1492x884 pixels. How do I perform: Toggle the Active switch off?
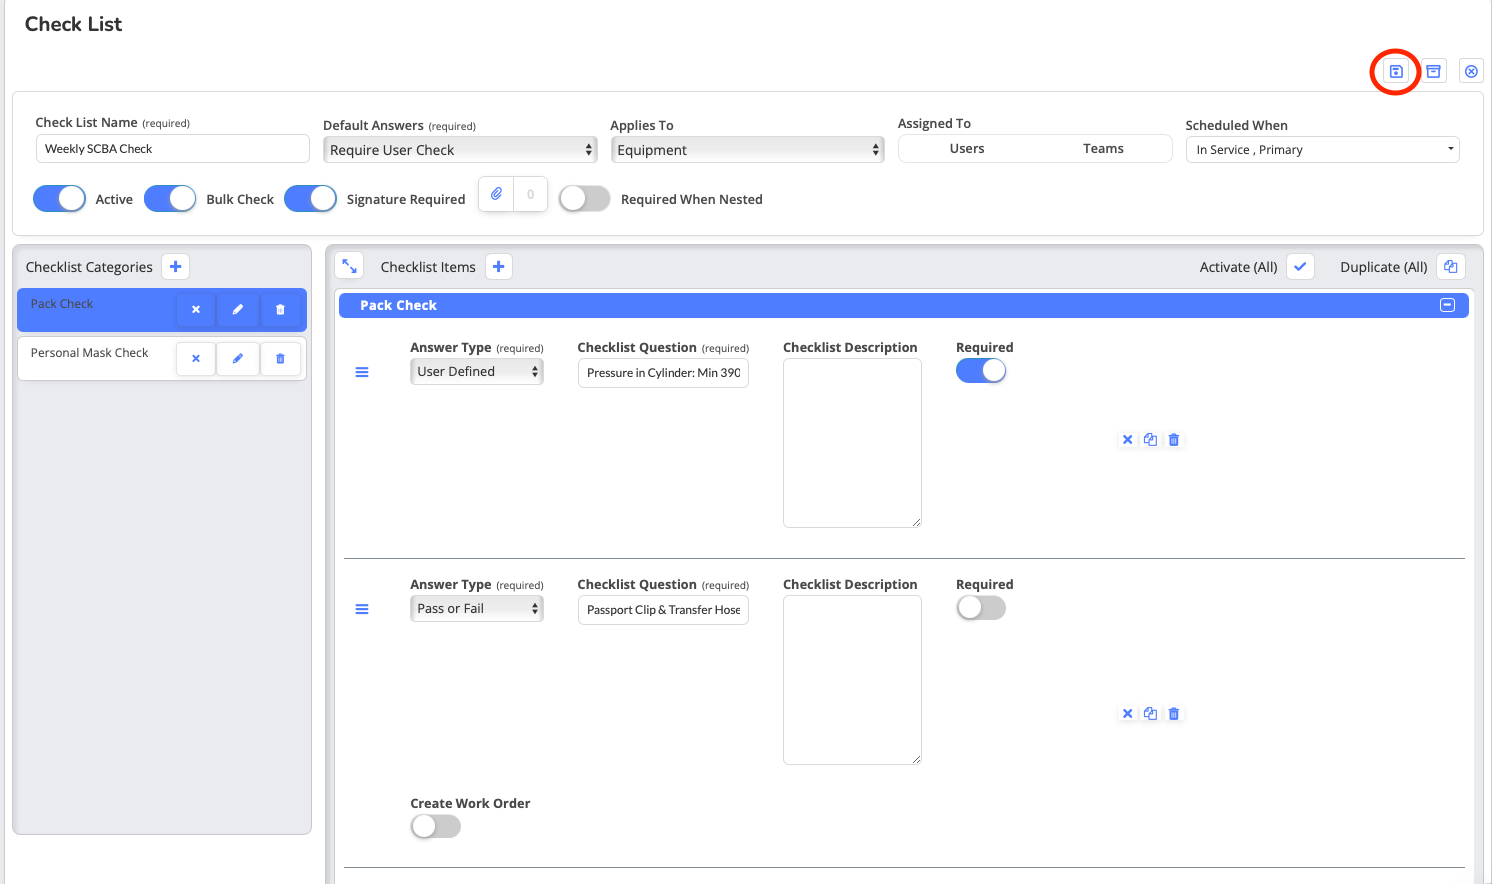[x=60, y=199]
